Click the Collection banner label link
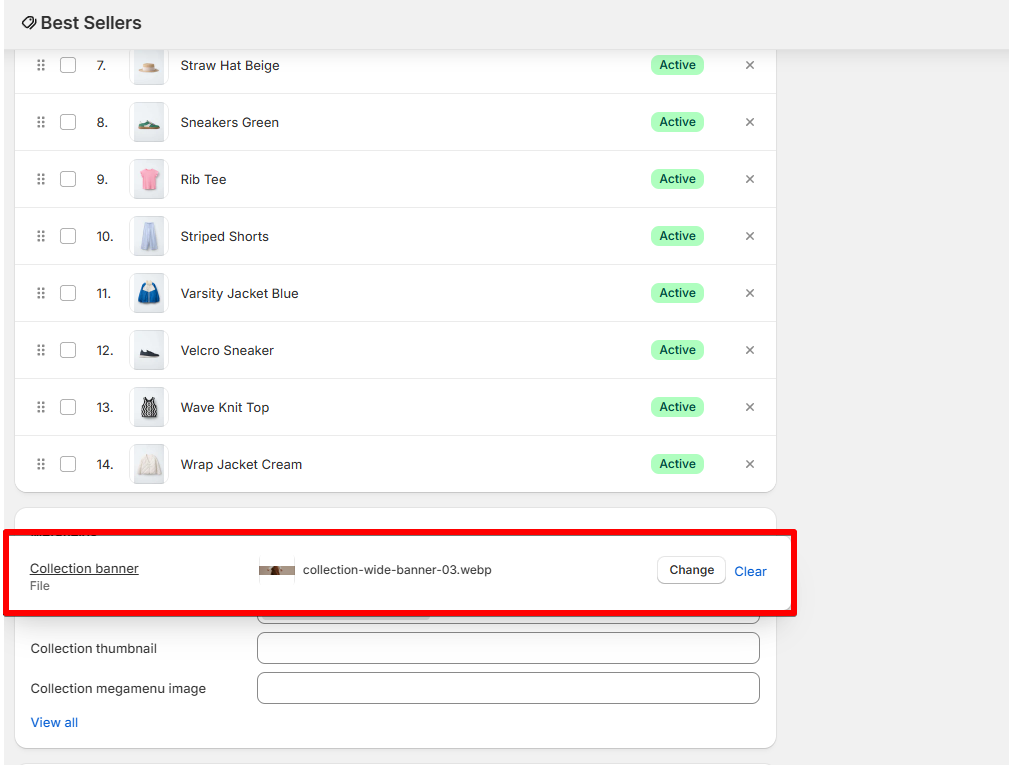This screenshot has height=765, width=1009. [x=84, y=568]
